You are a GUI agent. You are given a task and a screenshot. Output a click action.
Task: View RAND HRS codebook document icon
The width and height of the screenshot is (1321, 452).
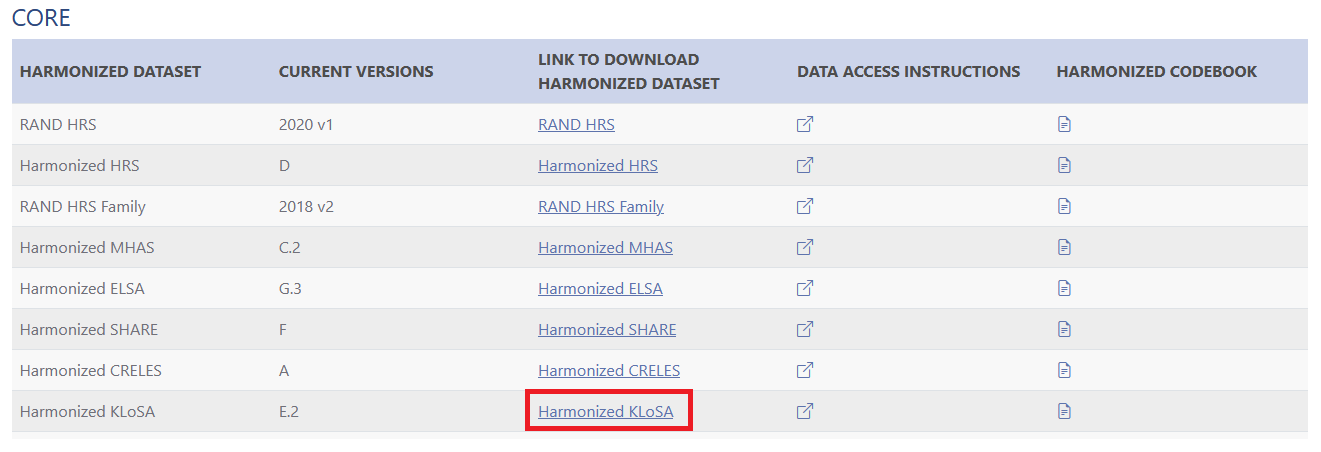pyautogui.click(x=1064, y=125)
